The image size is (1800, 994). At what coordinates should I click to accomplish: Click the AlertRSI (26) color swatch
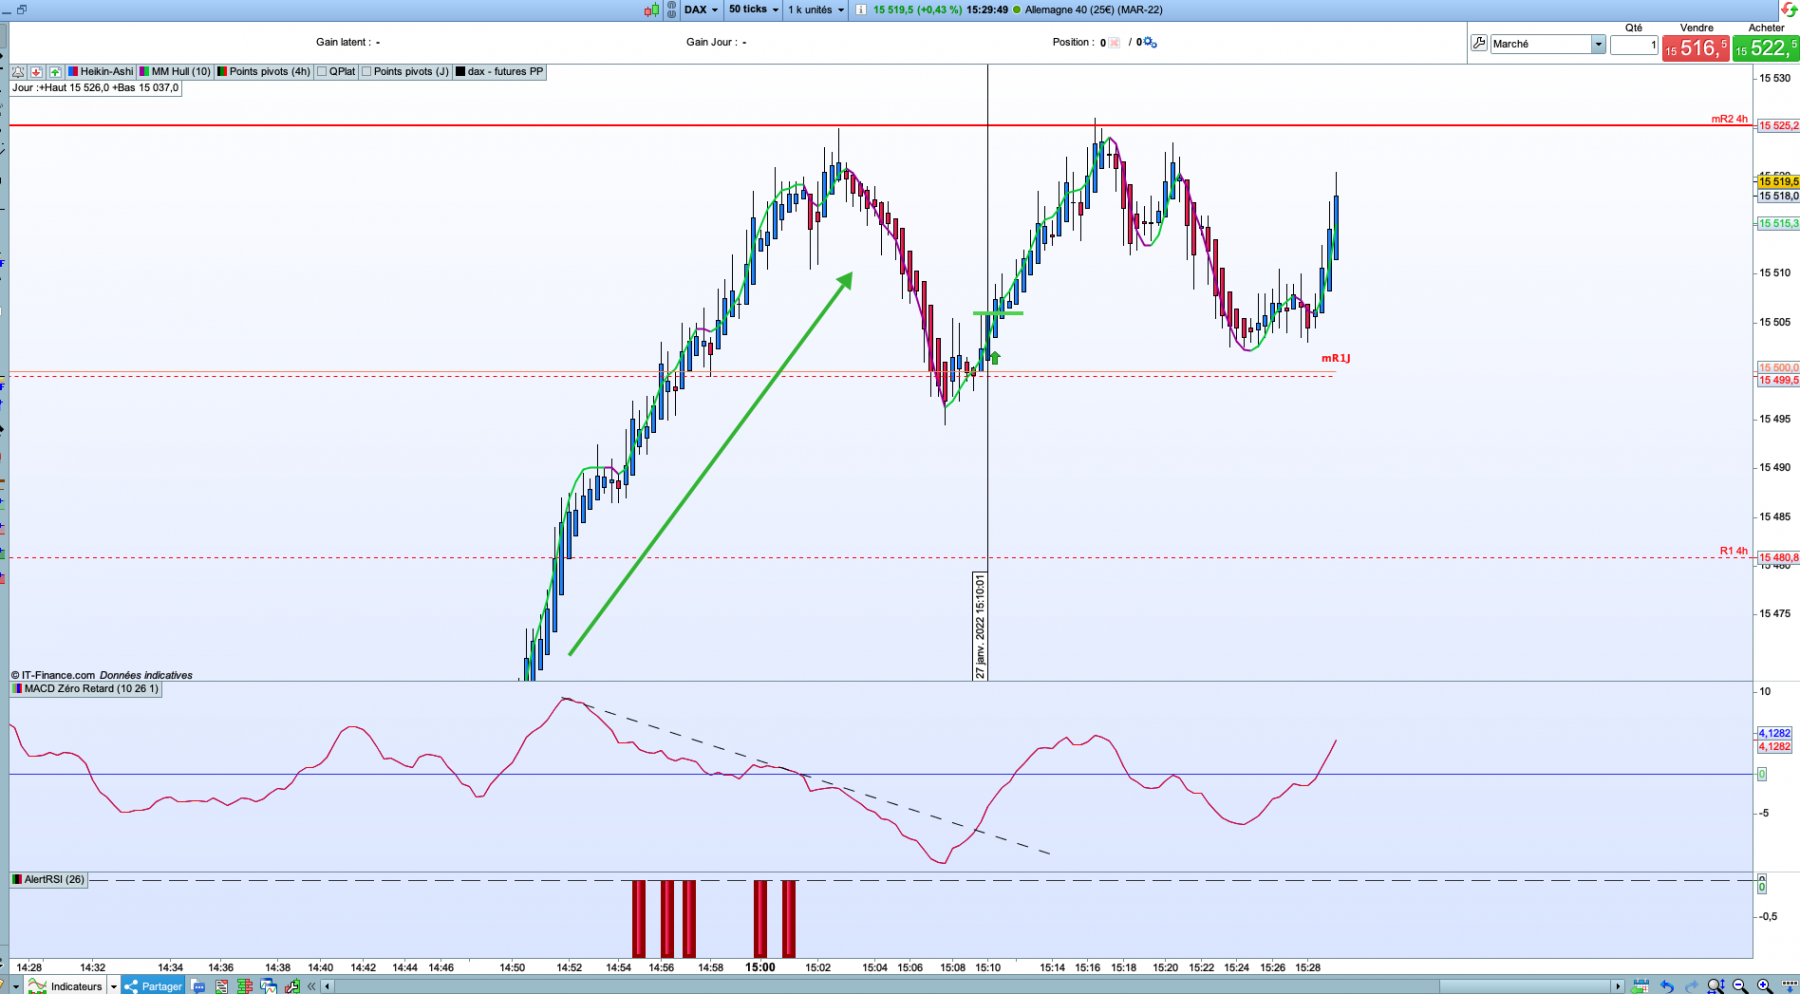click(x=17, y=880)
